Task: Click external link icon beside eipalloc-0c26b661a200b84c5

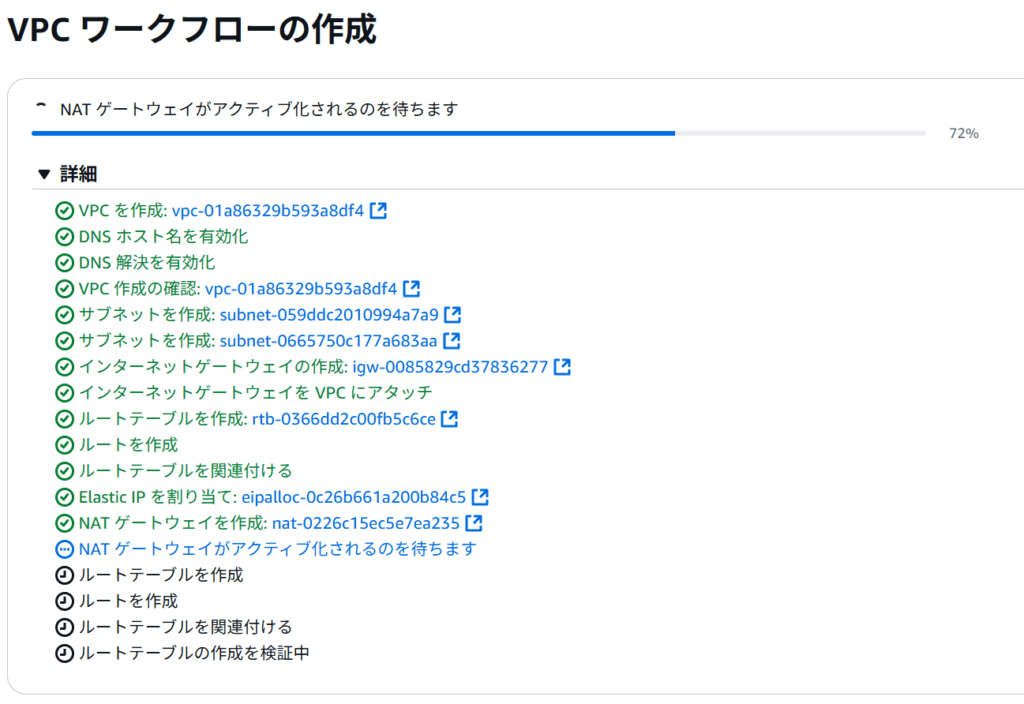Action: click(480, 497)
